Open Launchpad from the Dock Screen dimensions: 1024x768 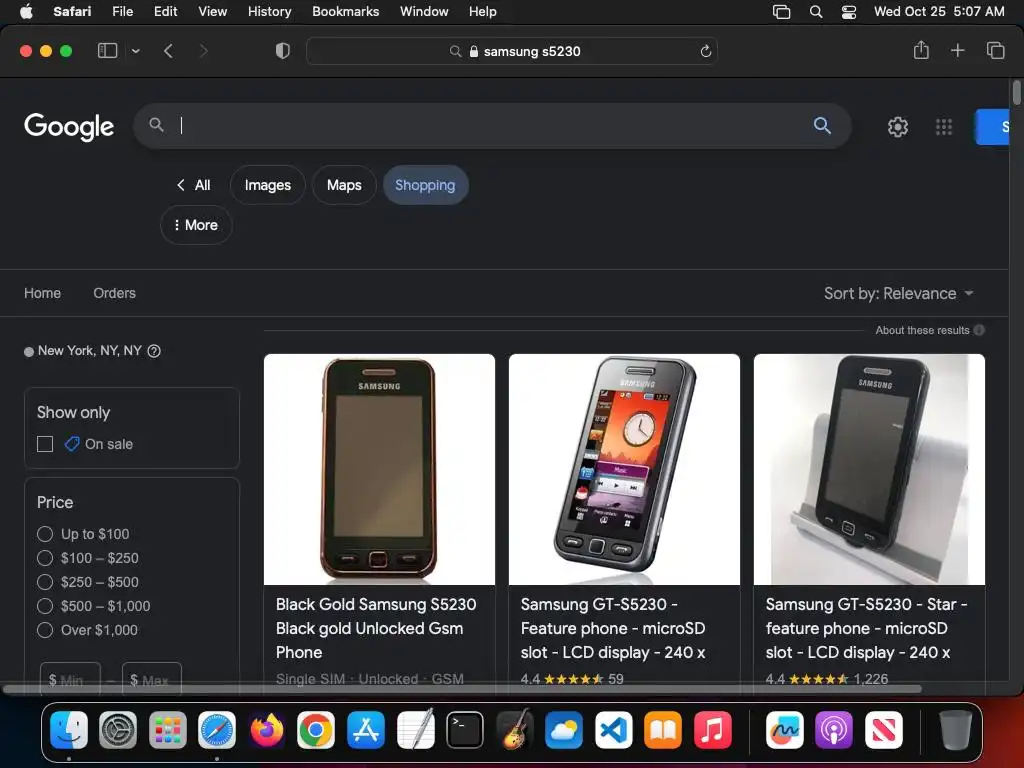(168, 730)
